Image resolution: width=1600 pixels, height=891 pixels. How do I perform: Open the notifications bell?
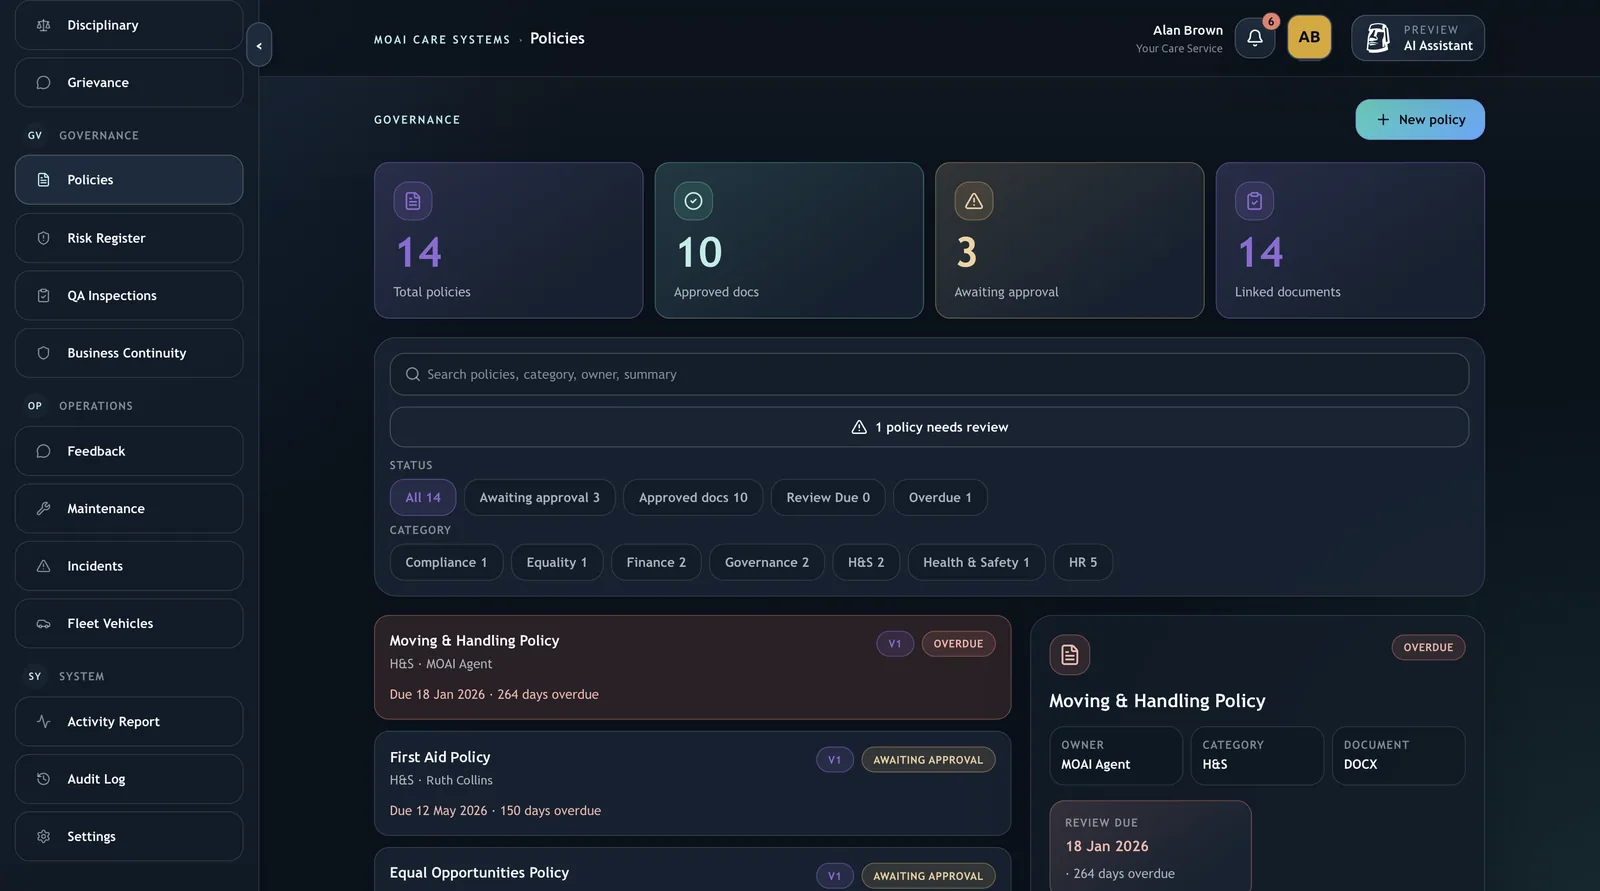(1254, 38)
